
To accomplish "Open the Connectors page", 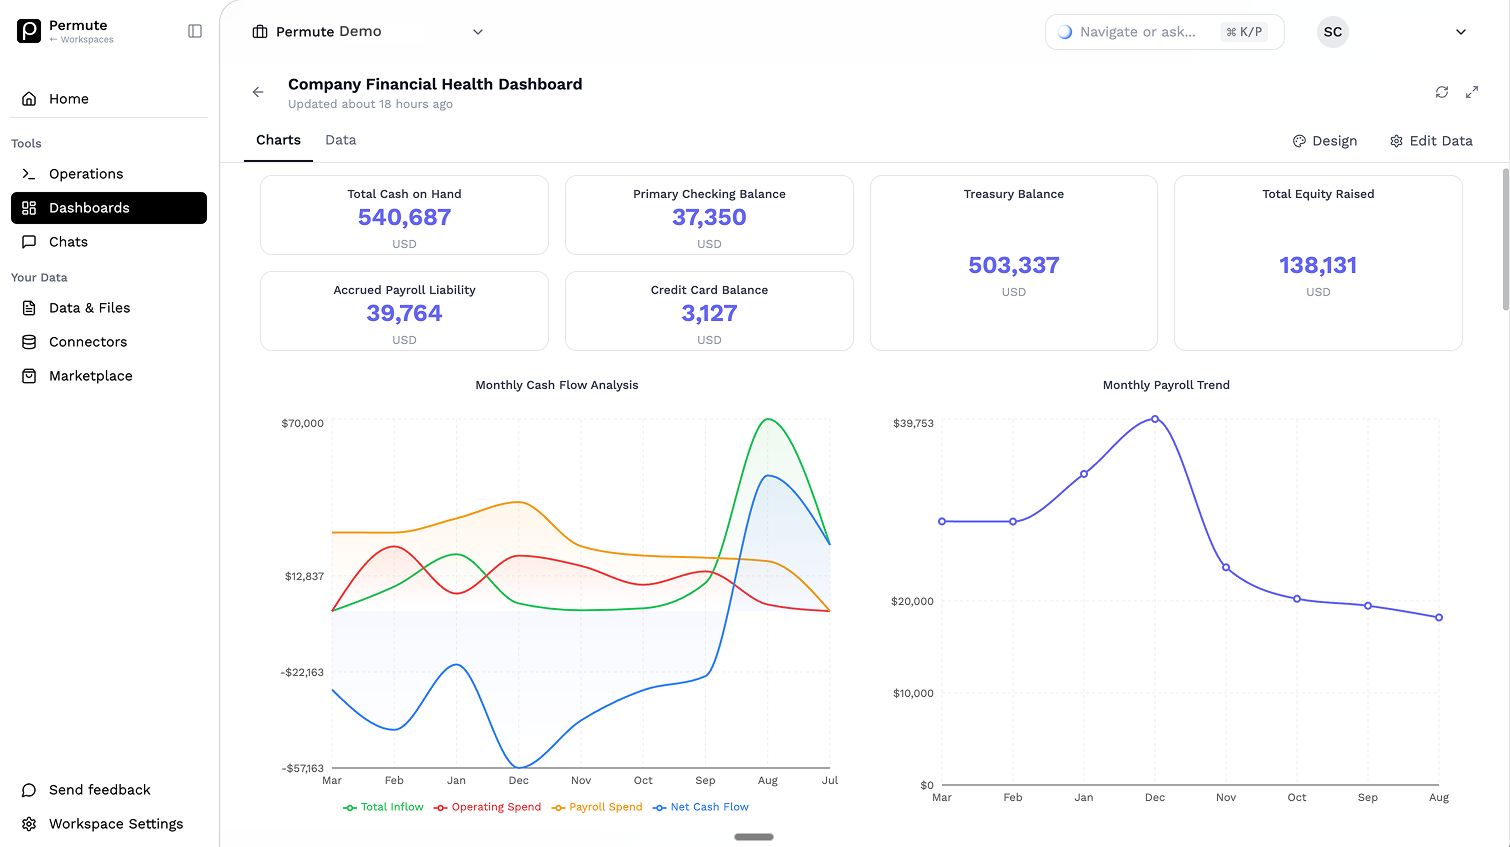I will (88, 341).
